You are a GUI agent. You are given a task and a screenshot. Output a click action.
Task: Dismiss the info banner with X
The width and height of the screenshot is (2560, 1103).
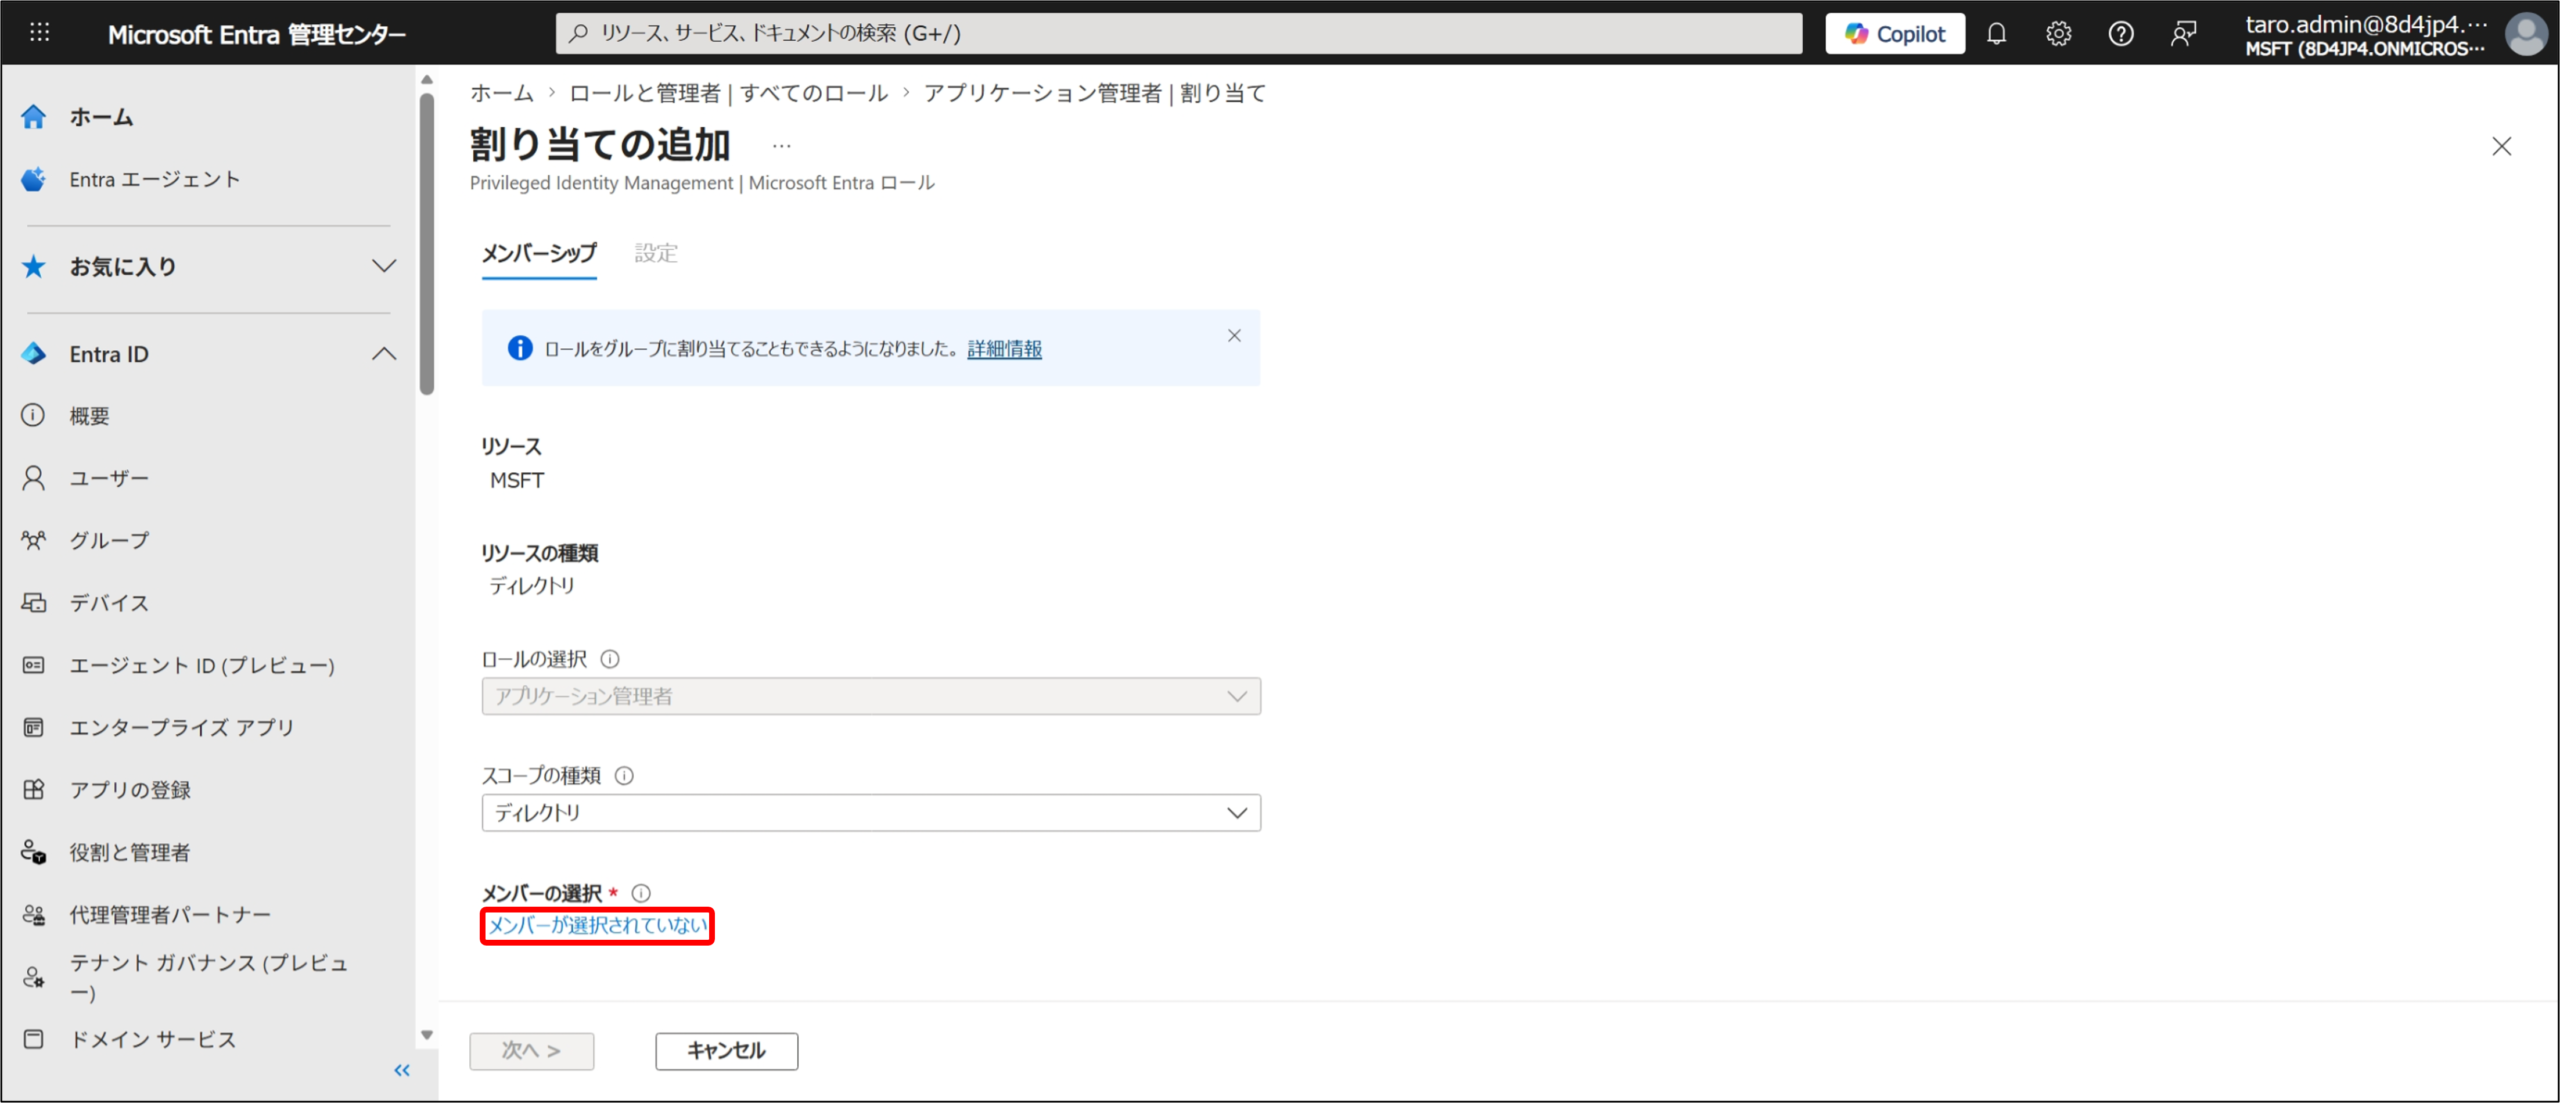point(1234,336)
